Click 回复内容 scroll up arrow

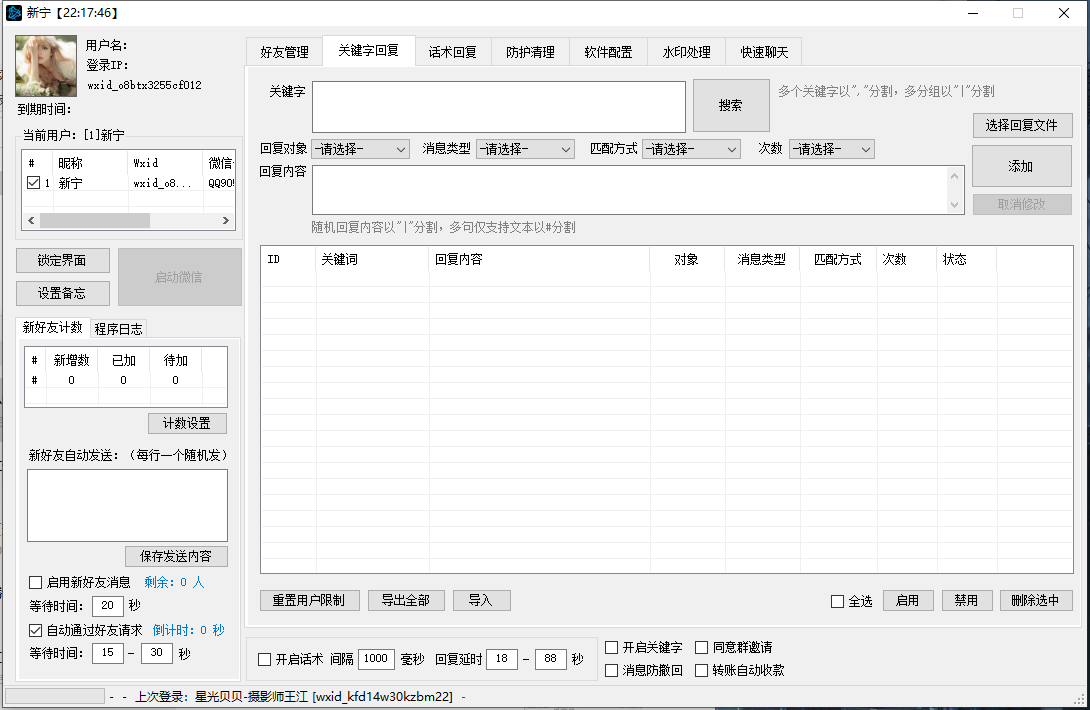(954, 176)
